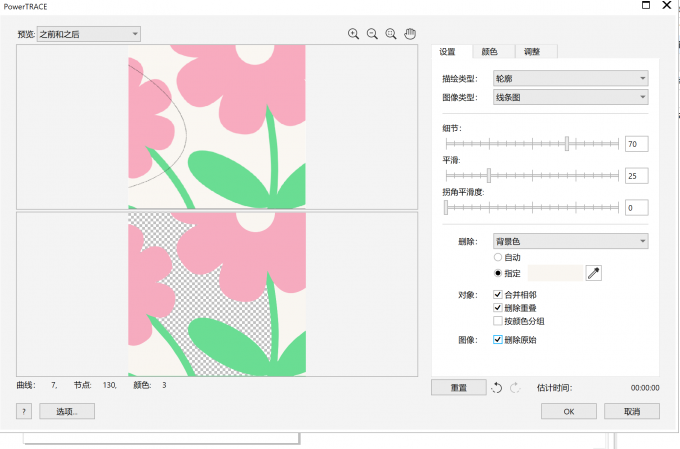Activate the pan hand tool

(410, 34)
